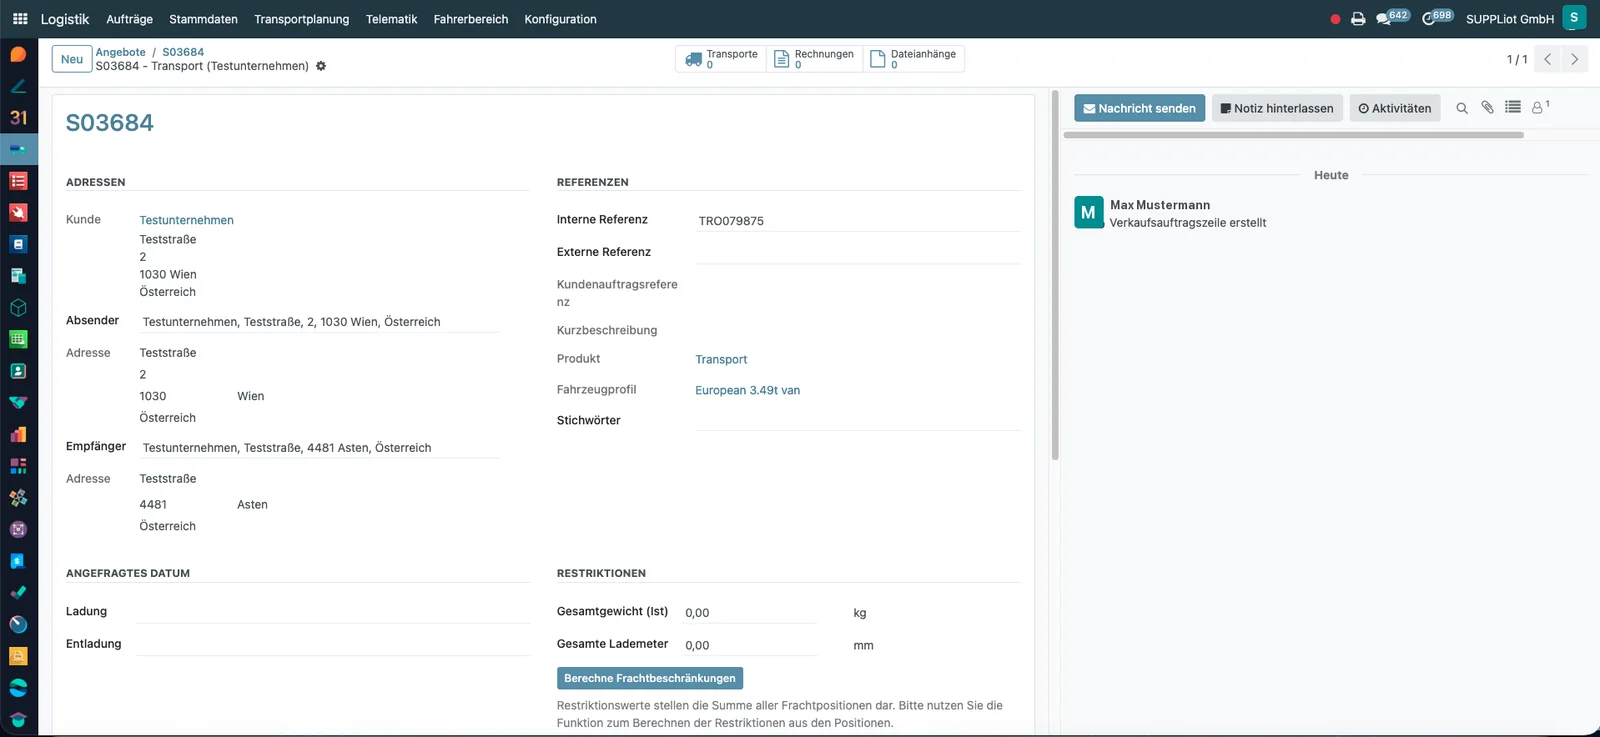Create a new record with the Neu button
Image resolution: width=1600 pixels, height=737 pixels.
72,59
